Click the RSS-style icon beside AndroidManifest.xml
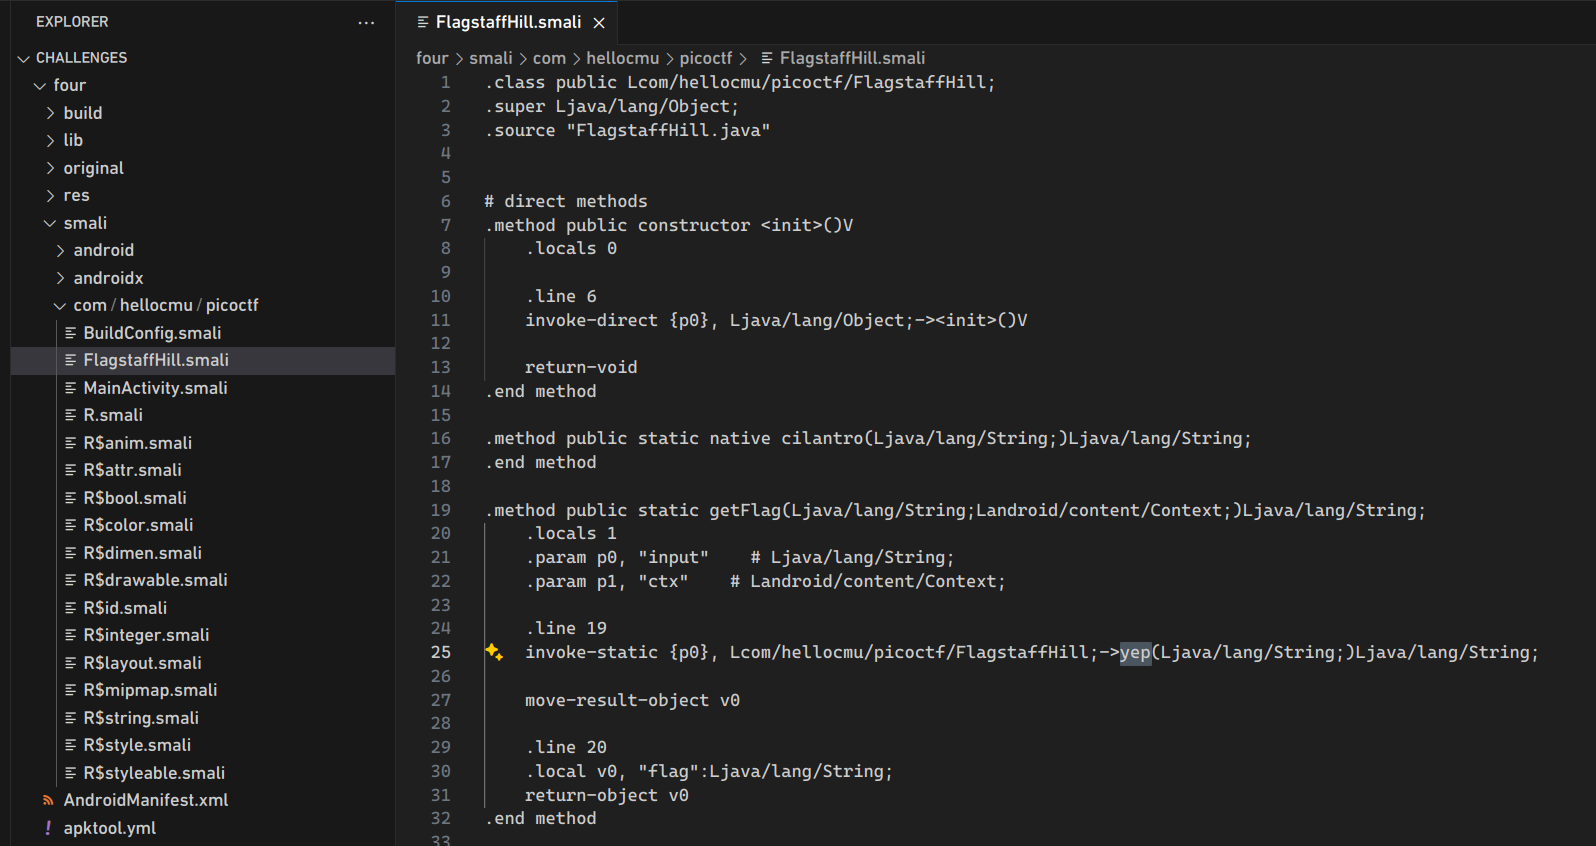The image size is (1596, 846). click(48, 800)
